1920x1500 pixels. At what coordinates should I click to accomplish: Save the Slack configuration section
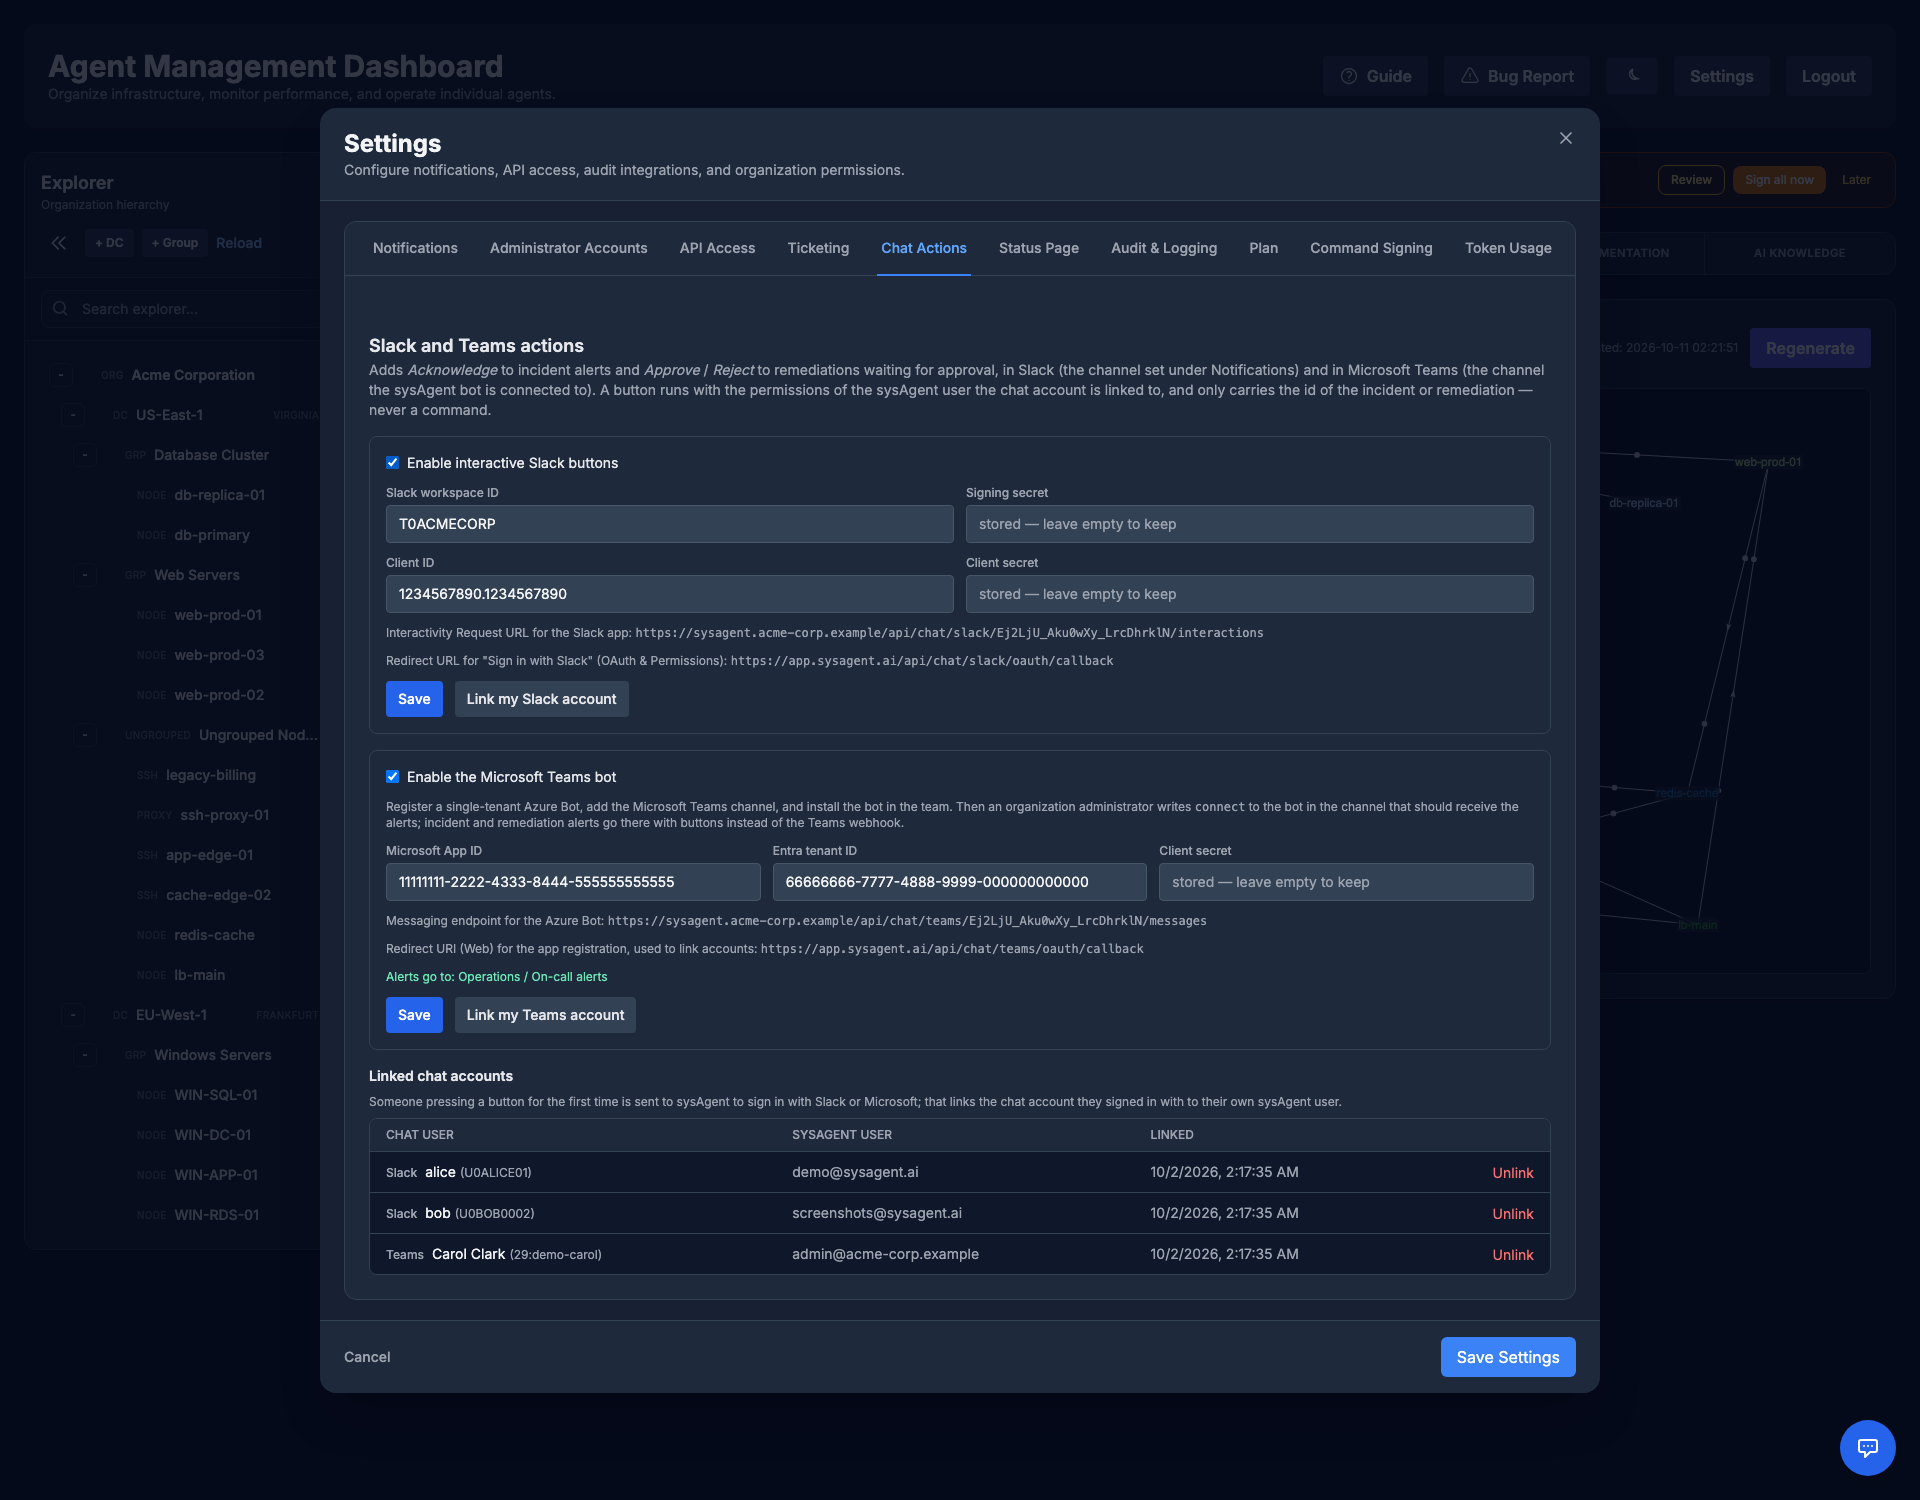pos(414,699)
